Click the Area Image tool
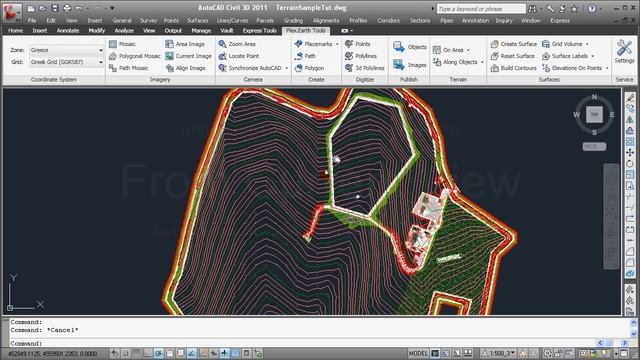Viewport: 640px width, 360px height. [x=185, y=44]
